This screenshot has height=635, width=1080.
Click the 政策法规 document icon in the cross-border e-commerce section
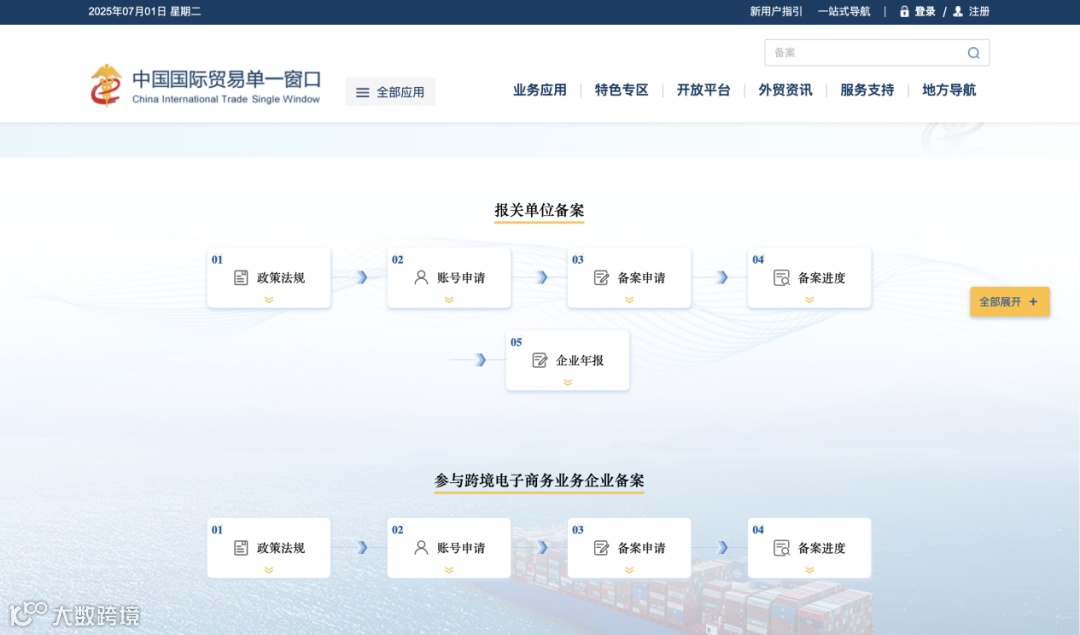point(241,548)
